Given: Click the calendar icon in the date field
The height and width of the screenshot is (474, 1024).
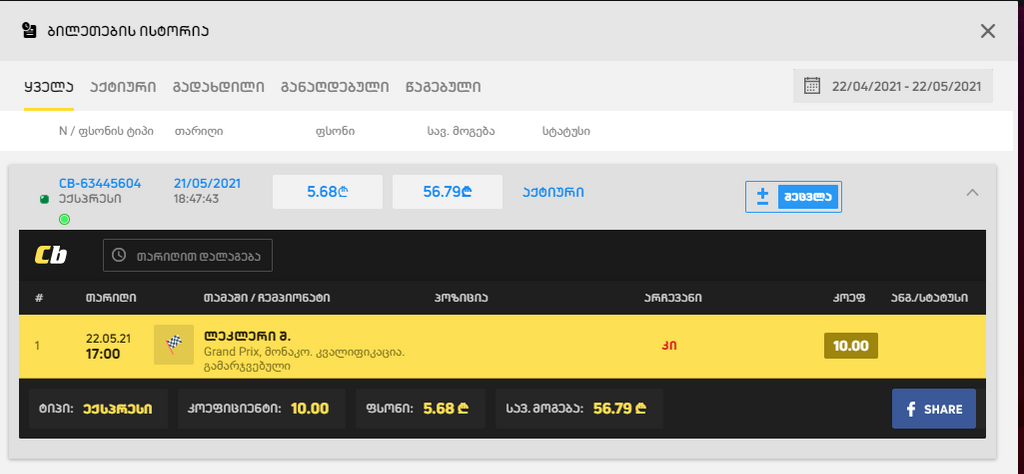Looking at the screenshot, I should click(812, 86).
